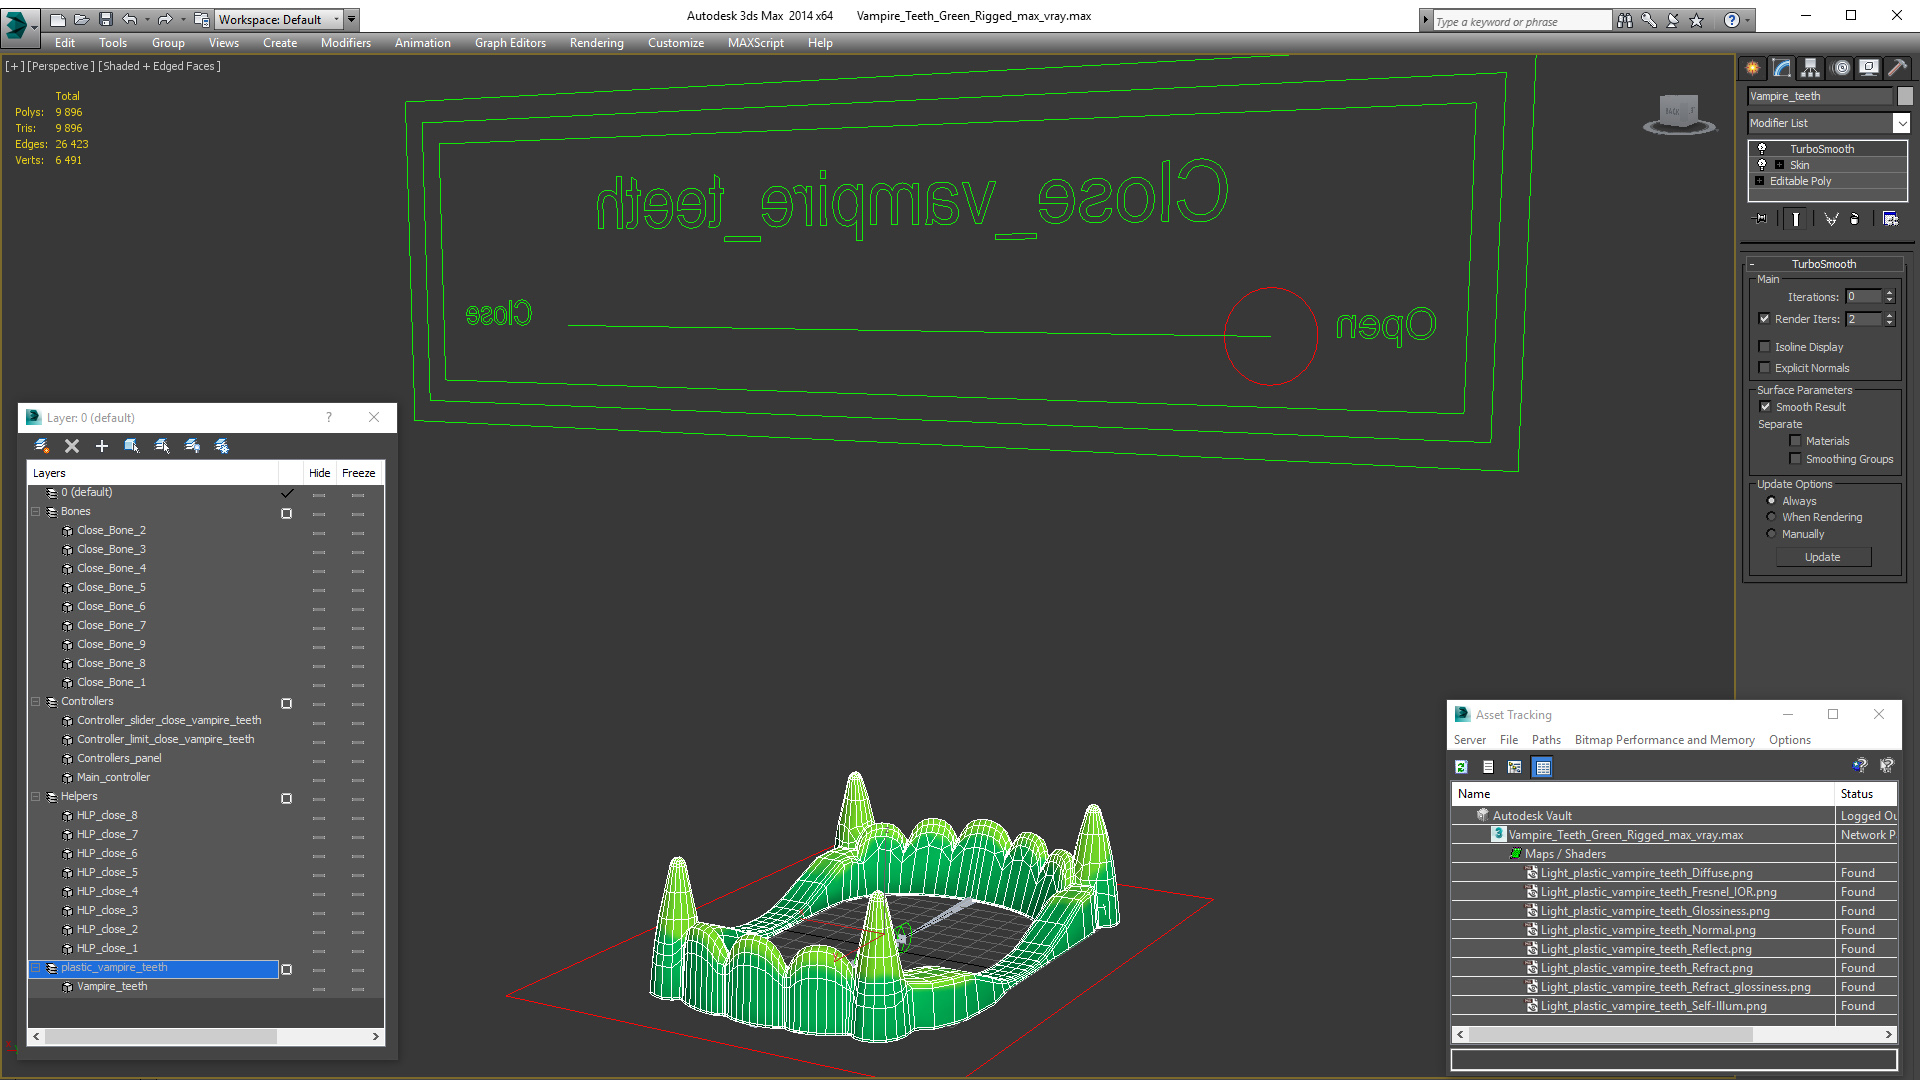Open the Hierarchy command panel tab
This screenshot has height=1080, width=1920.
1811,68
